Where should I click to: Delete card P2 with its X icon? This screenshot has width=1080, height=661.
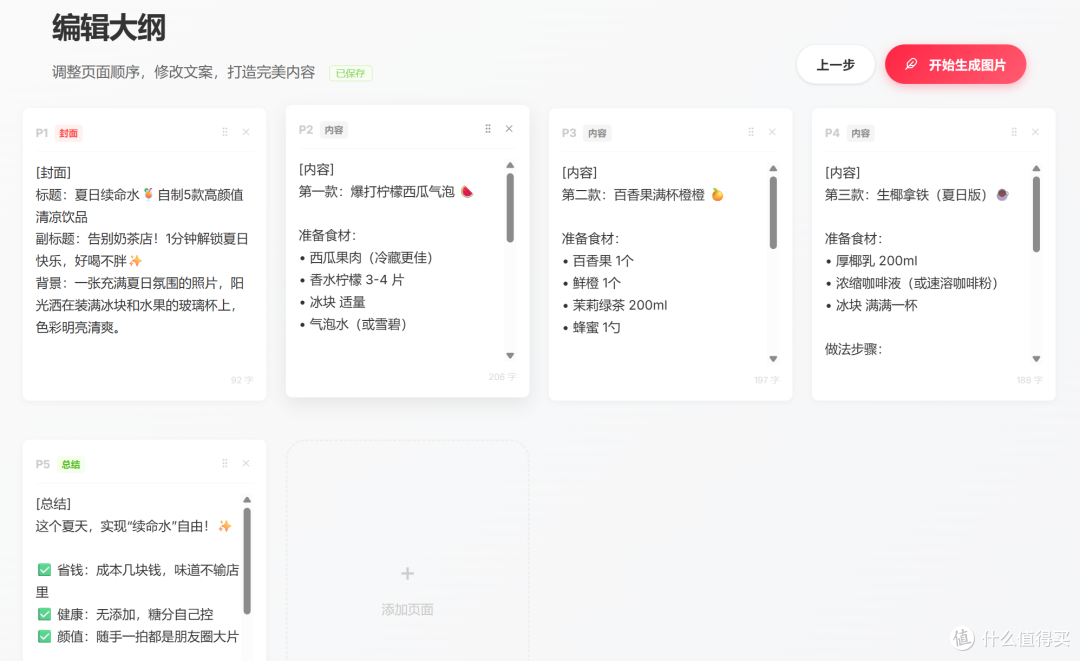click(x=509, y=129)
